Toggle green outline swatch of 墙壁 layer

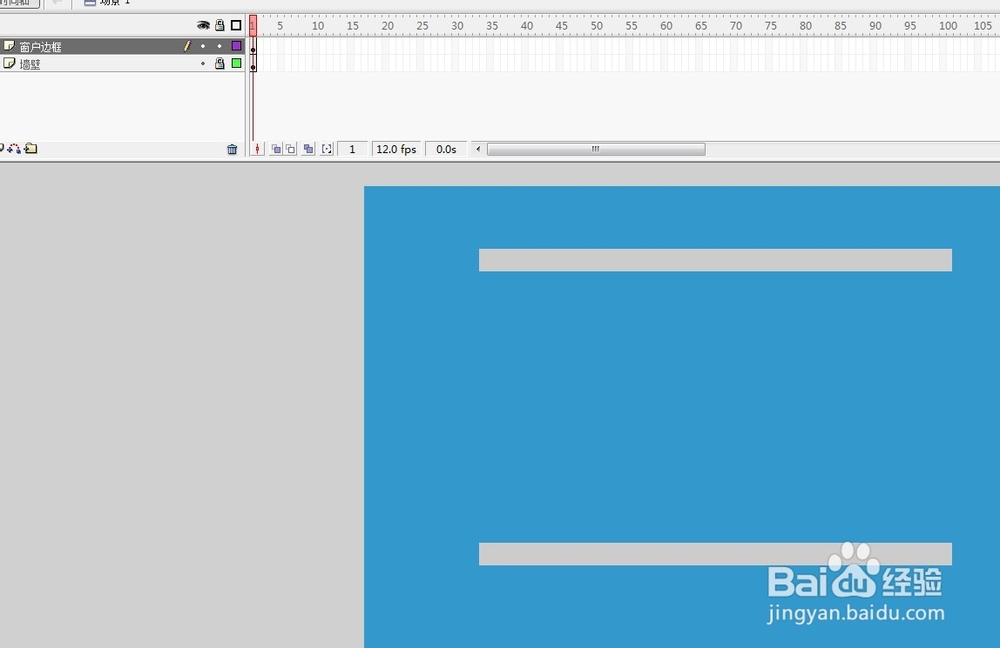point(236,63)
